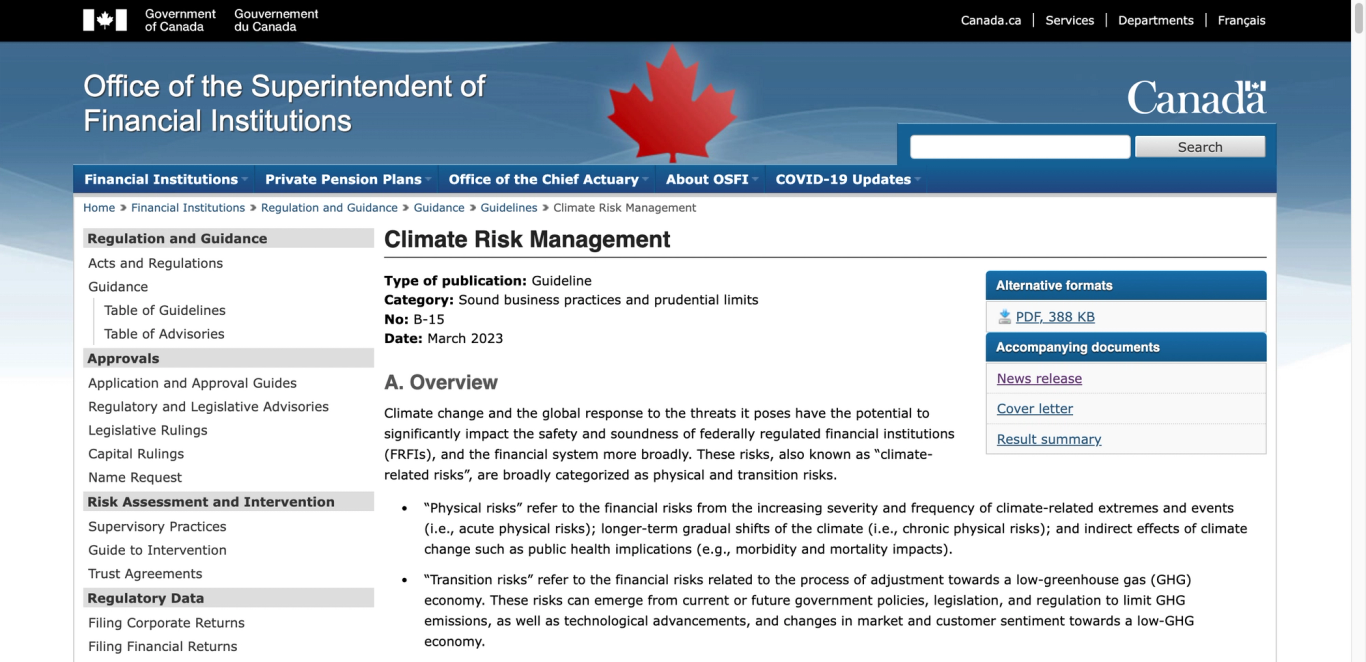Go to the Guide to Intervention page
Image resolution: width=1366 pixels, height=662 pixels.
click(x=156, y=549)
